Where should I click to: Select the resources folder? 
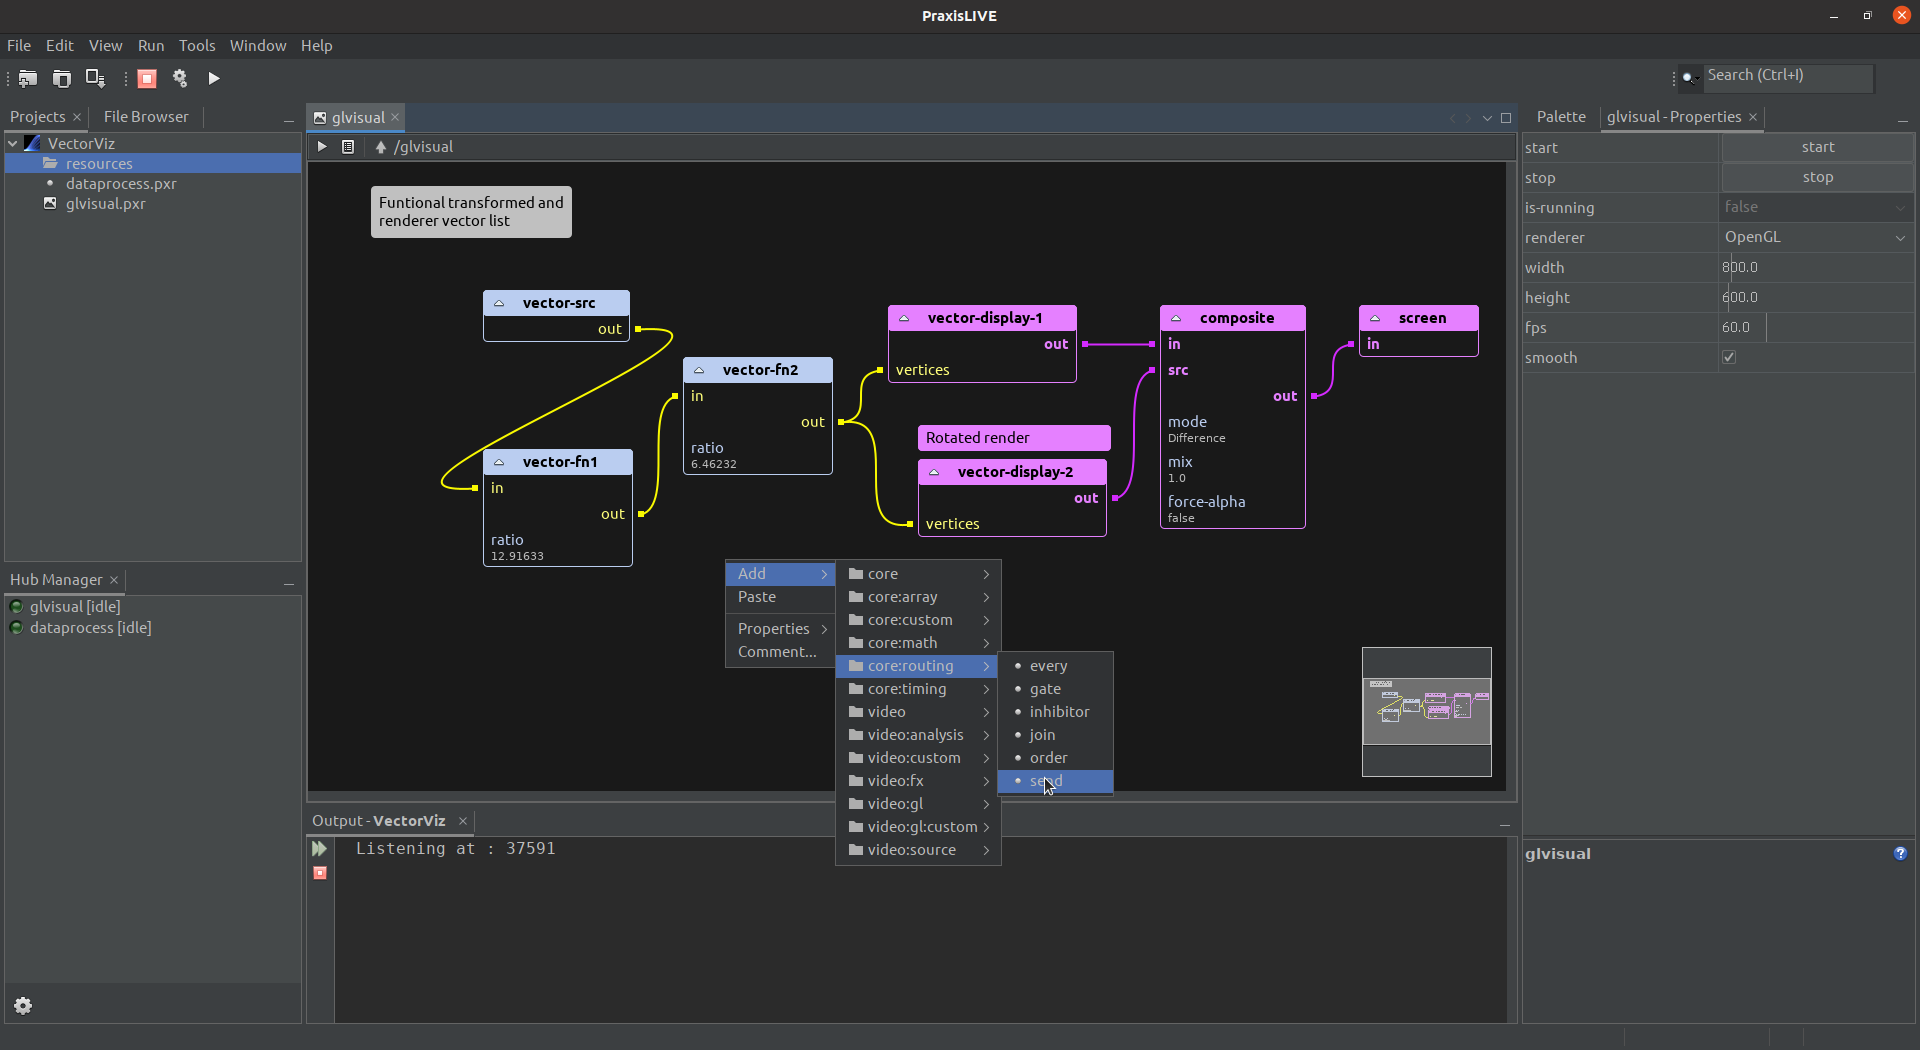(x=99, y=164)
